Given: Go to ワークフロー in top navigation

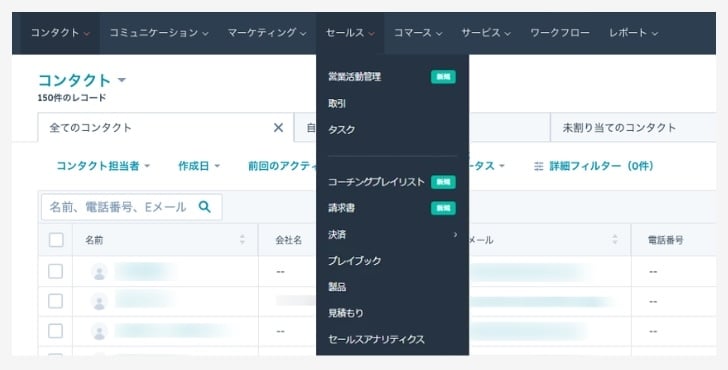Looking at the screenshot, I should [560, 33].
